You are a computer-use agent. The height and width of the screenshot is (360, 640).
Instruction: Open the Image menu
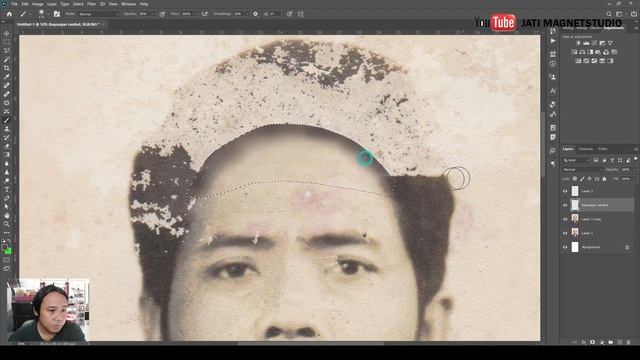(x=38, y=4)
